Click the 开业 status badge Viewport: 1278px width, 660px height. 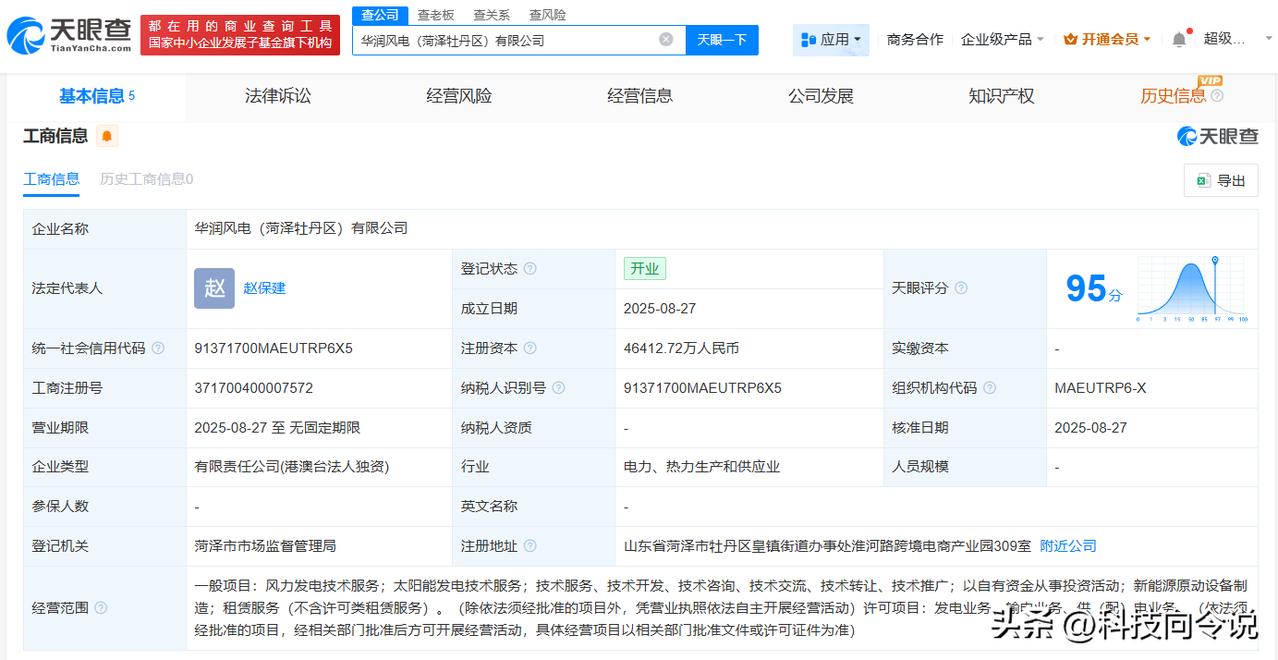point(645,269)
